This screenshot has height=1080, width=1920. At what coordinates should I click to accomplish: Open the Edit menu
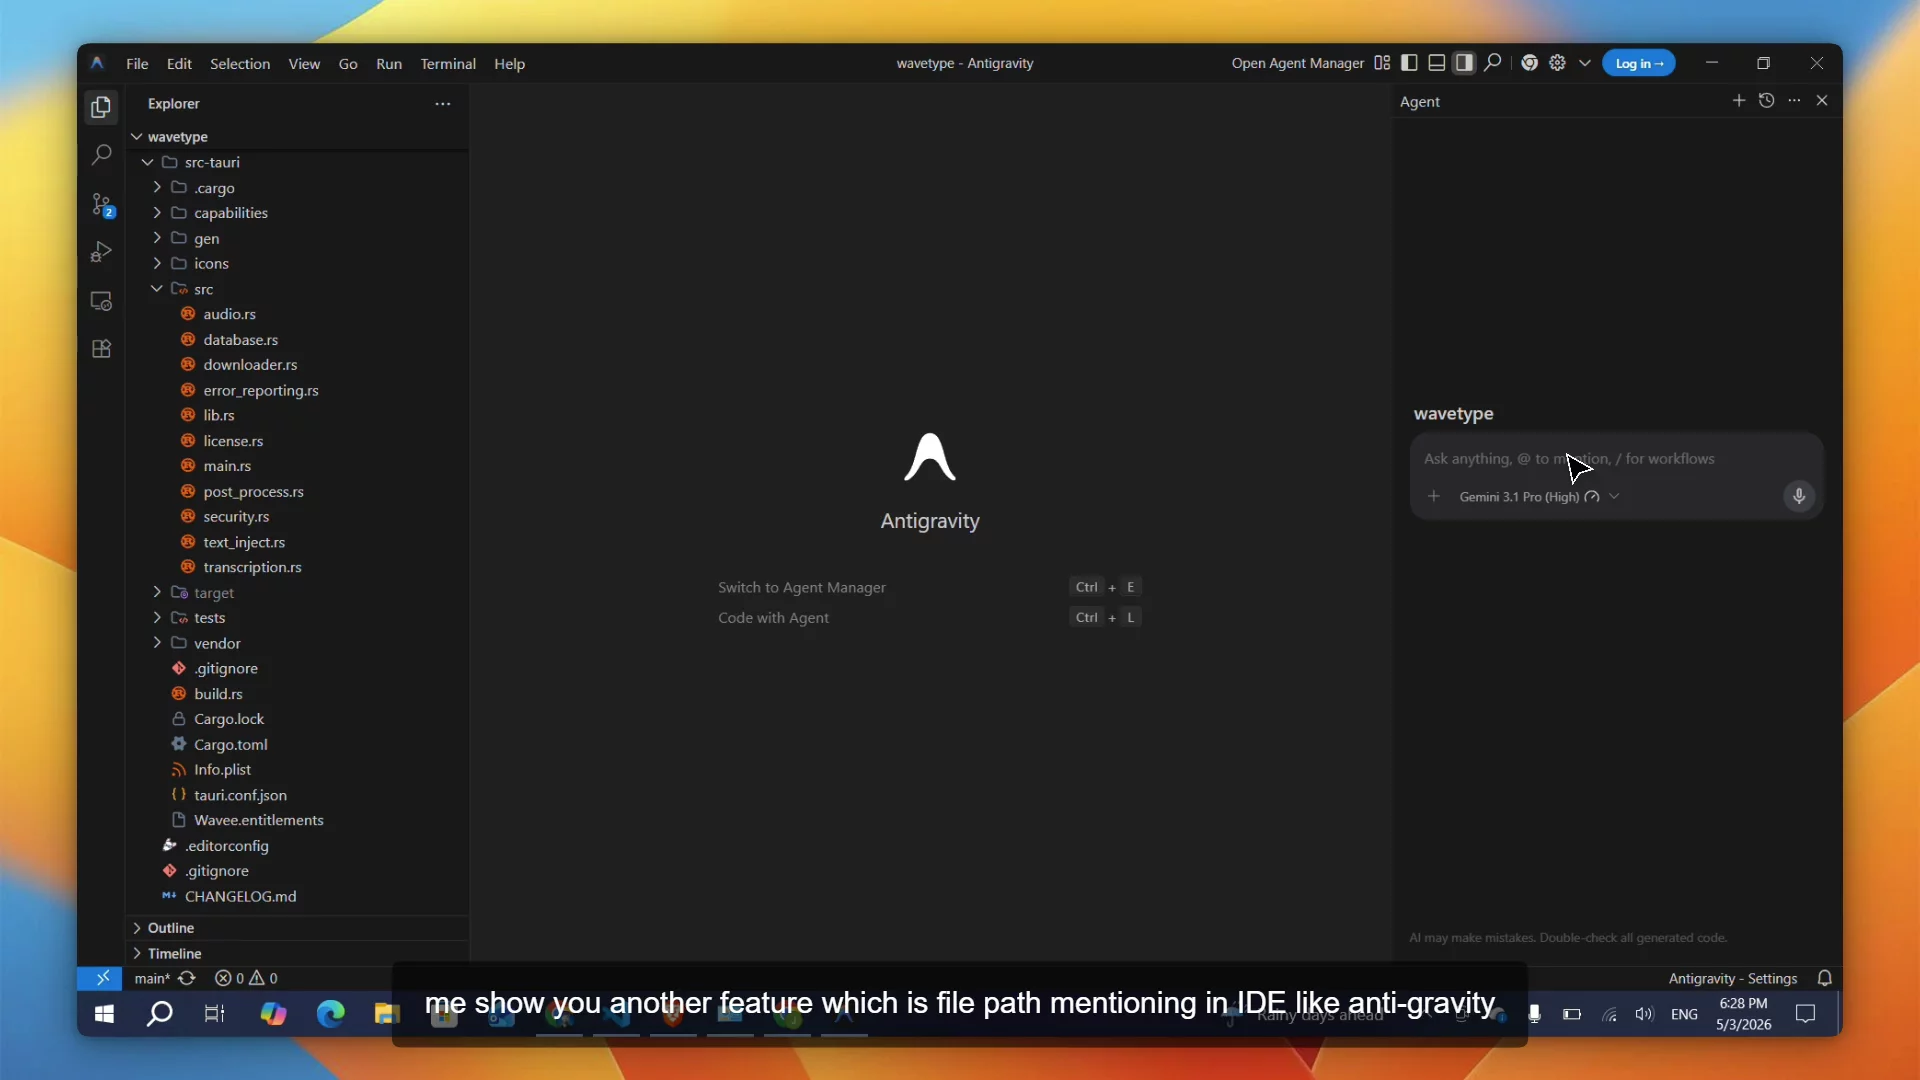(x=179, y=64)
